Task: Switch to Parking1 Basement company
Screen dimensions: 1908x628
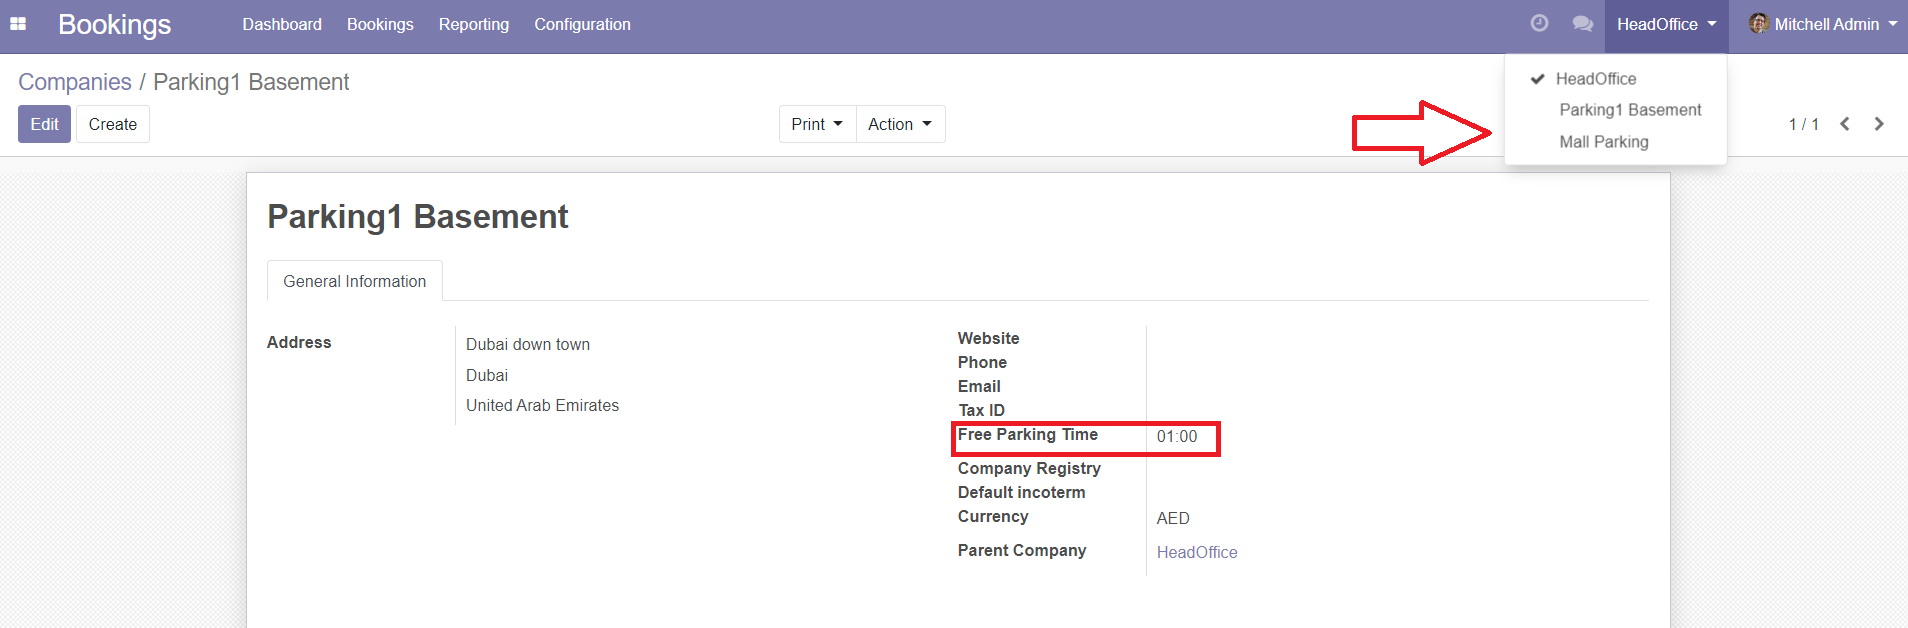Action: point(1629,110)
